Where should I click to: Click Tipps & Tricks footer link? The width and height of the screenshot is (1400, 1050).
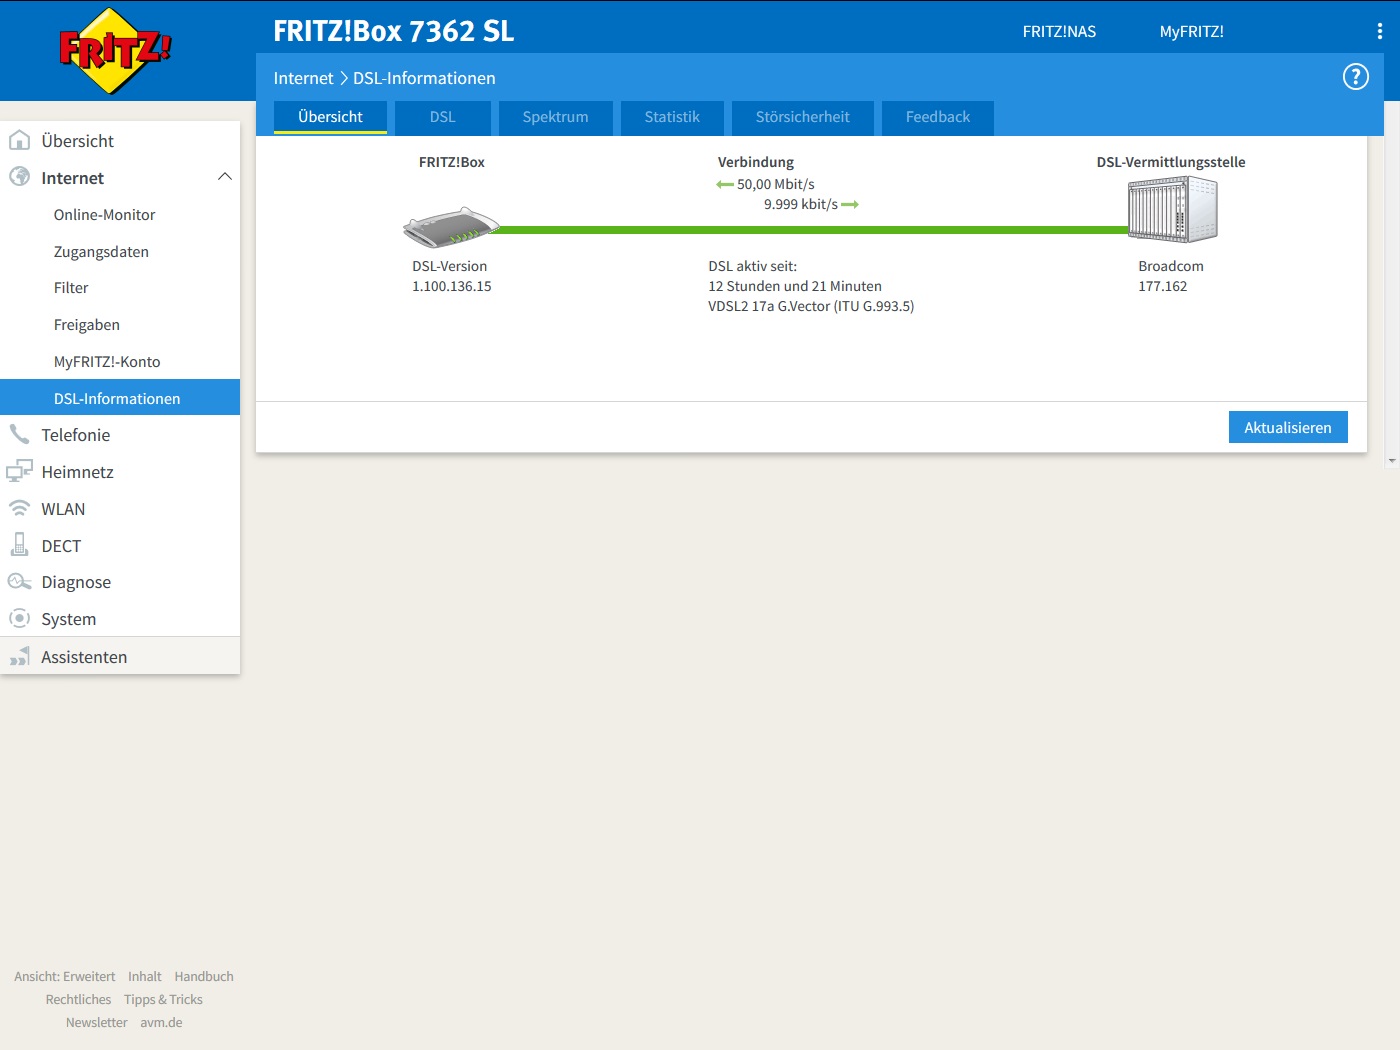[163, 999]
